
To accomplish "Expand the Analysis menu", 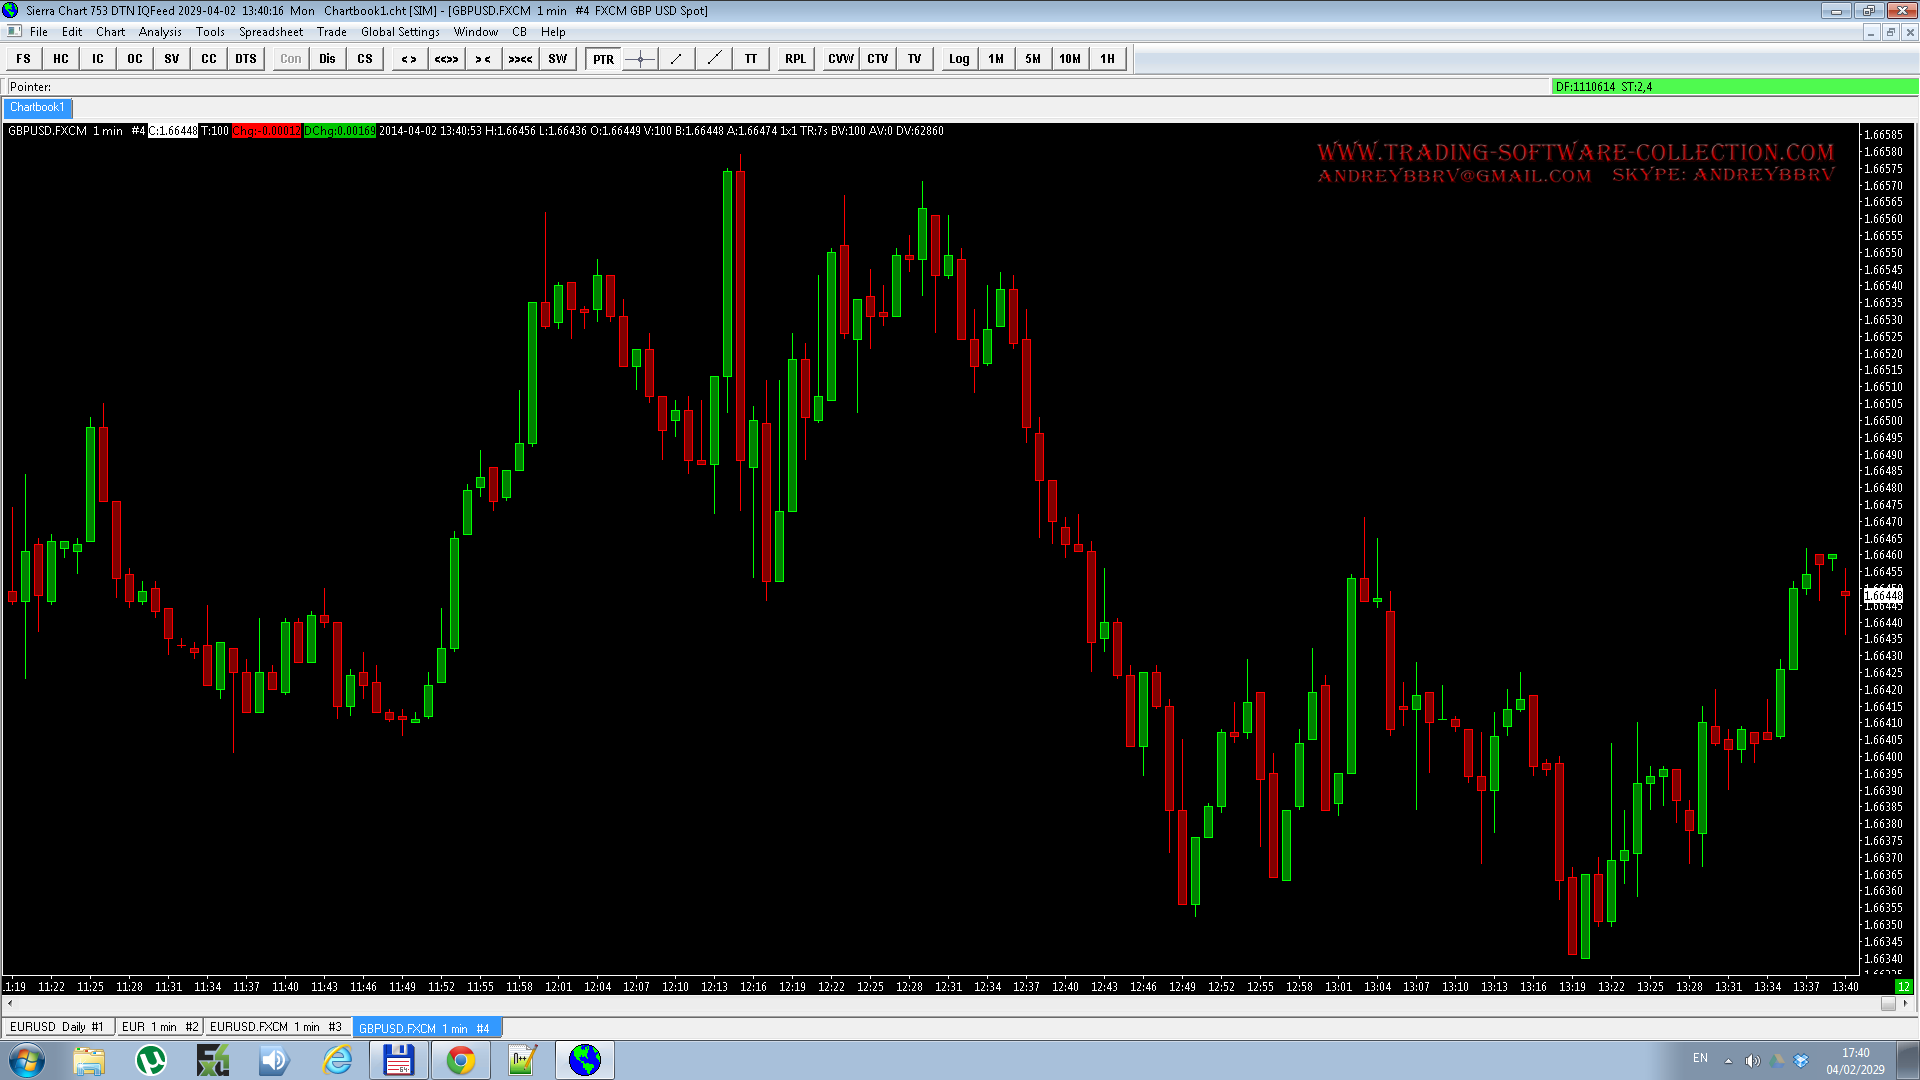I will pyautogui.click(x=160, y=32).
